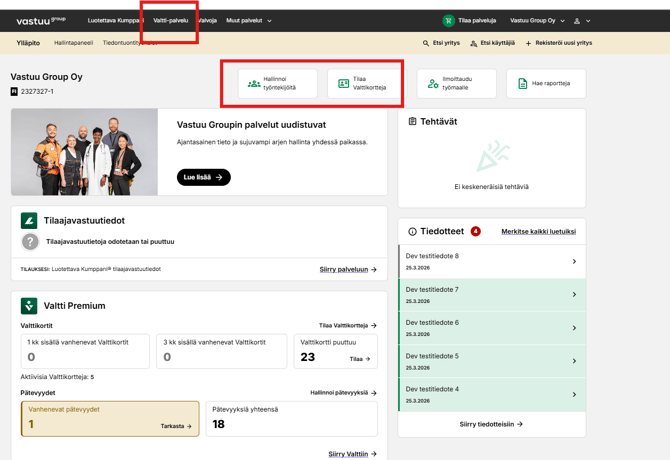Viewport: 670px width, 460px height.
Task: Open the 3 kk sisällä vanhenevat Valttikortit card
Action: pos(222,351)
